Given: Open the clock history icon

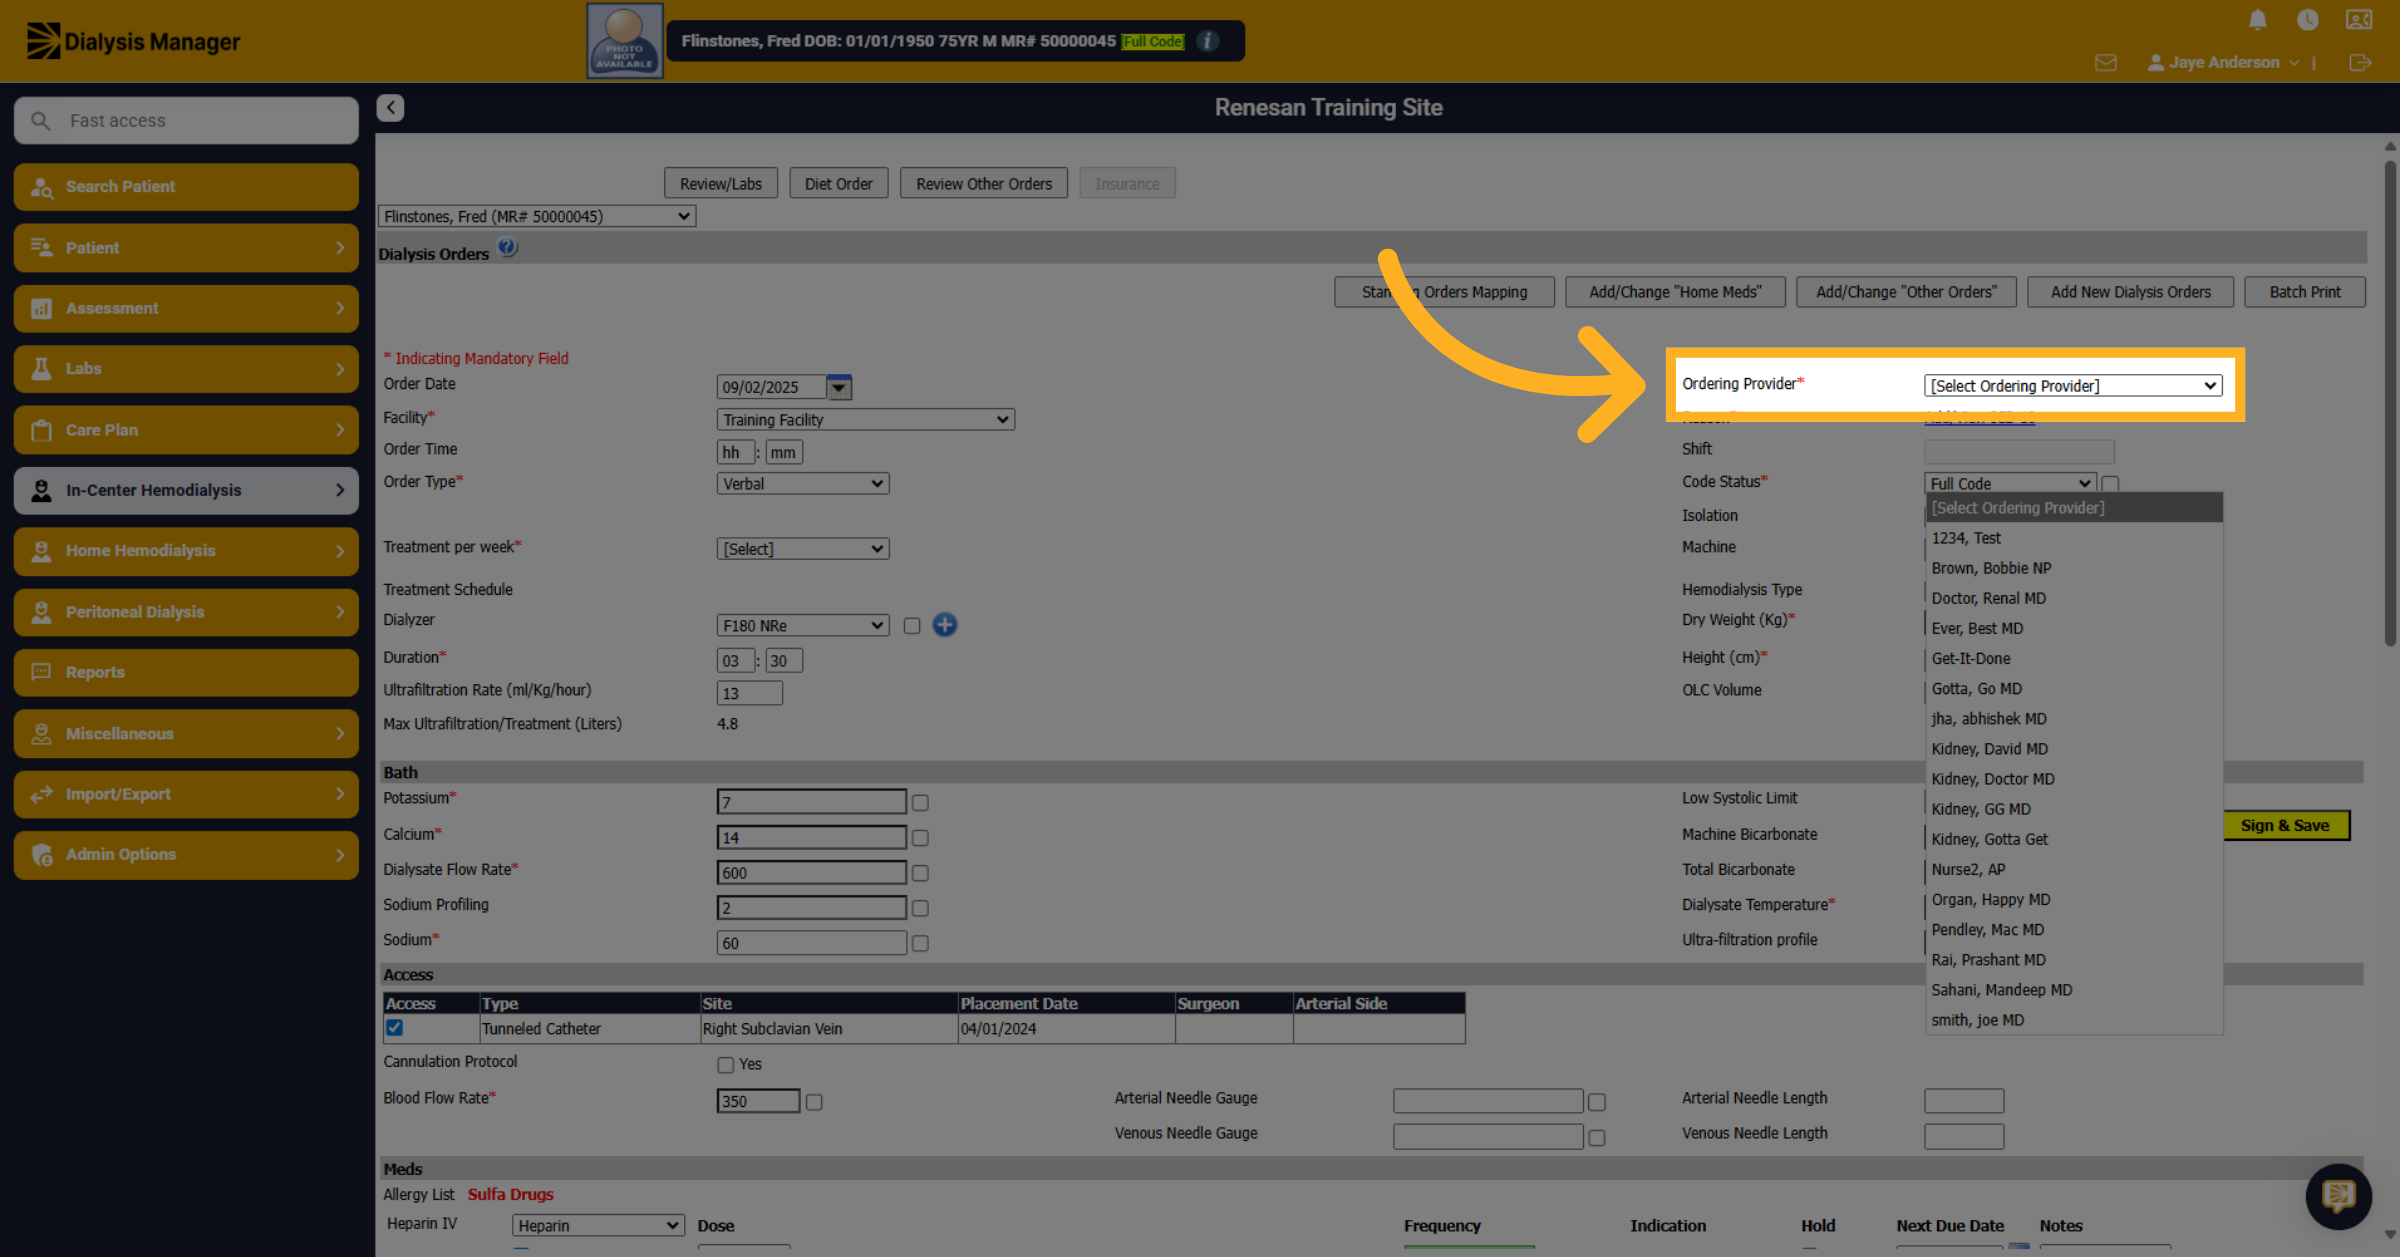Looking at the screenshot, I should pyautogui.click(x=2308, y=20).
